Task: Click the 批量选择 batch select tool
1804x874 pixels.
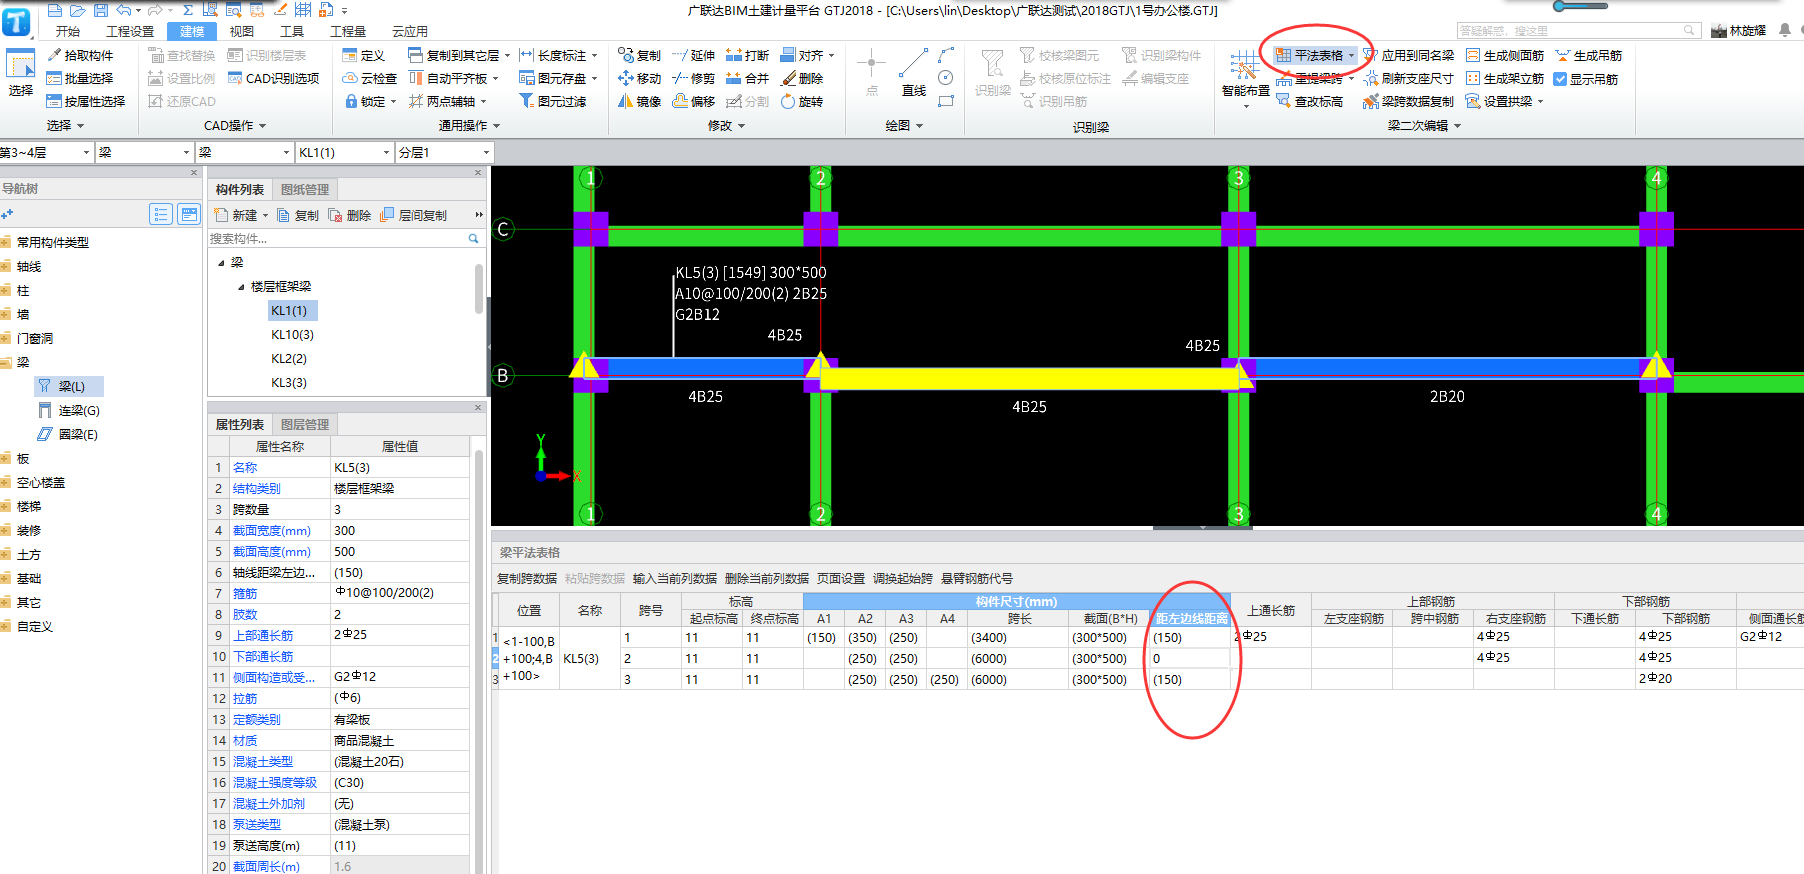Action: 80,78
